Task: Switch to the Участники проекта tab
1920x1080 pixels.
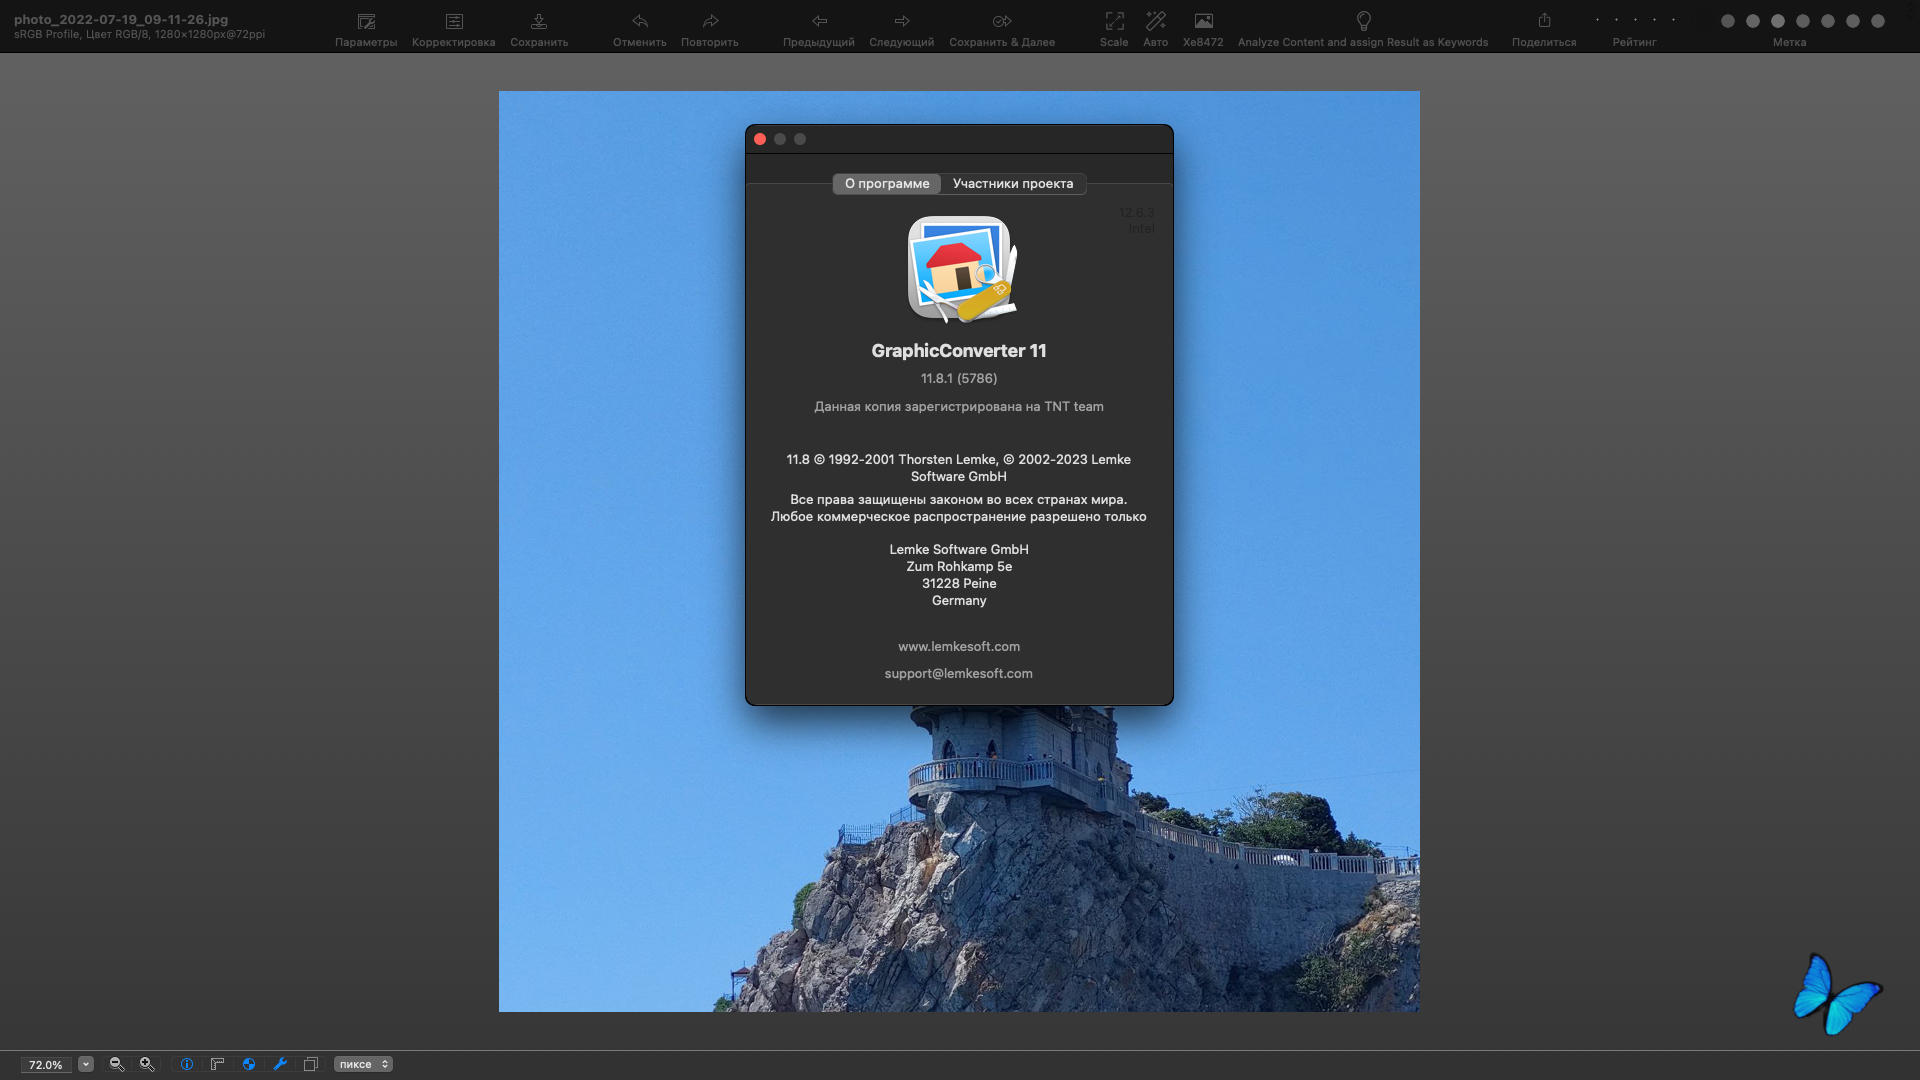Action: coord(1013,183)
